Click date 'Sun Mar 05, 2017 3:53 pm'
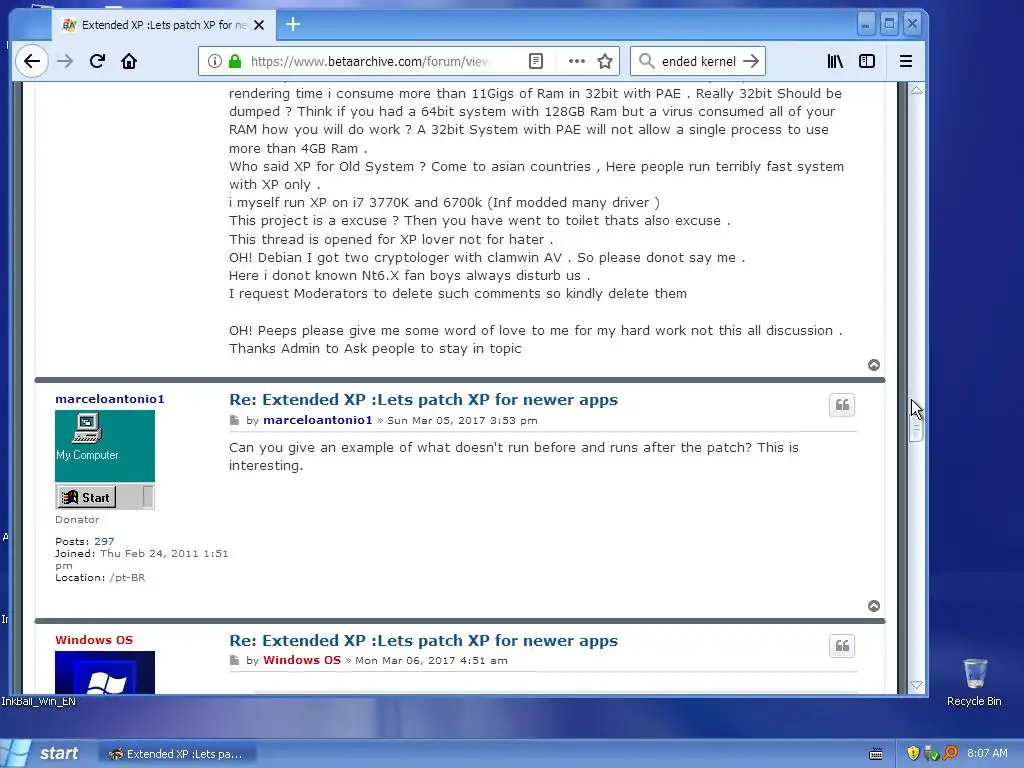 tap(462, 421)
